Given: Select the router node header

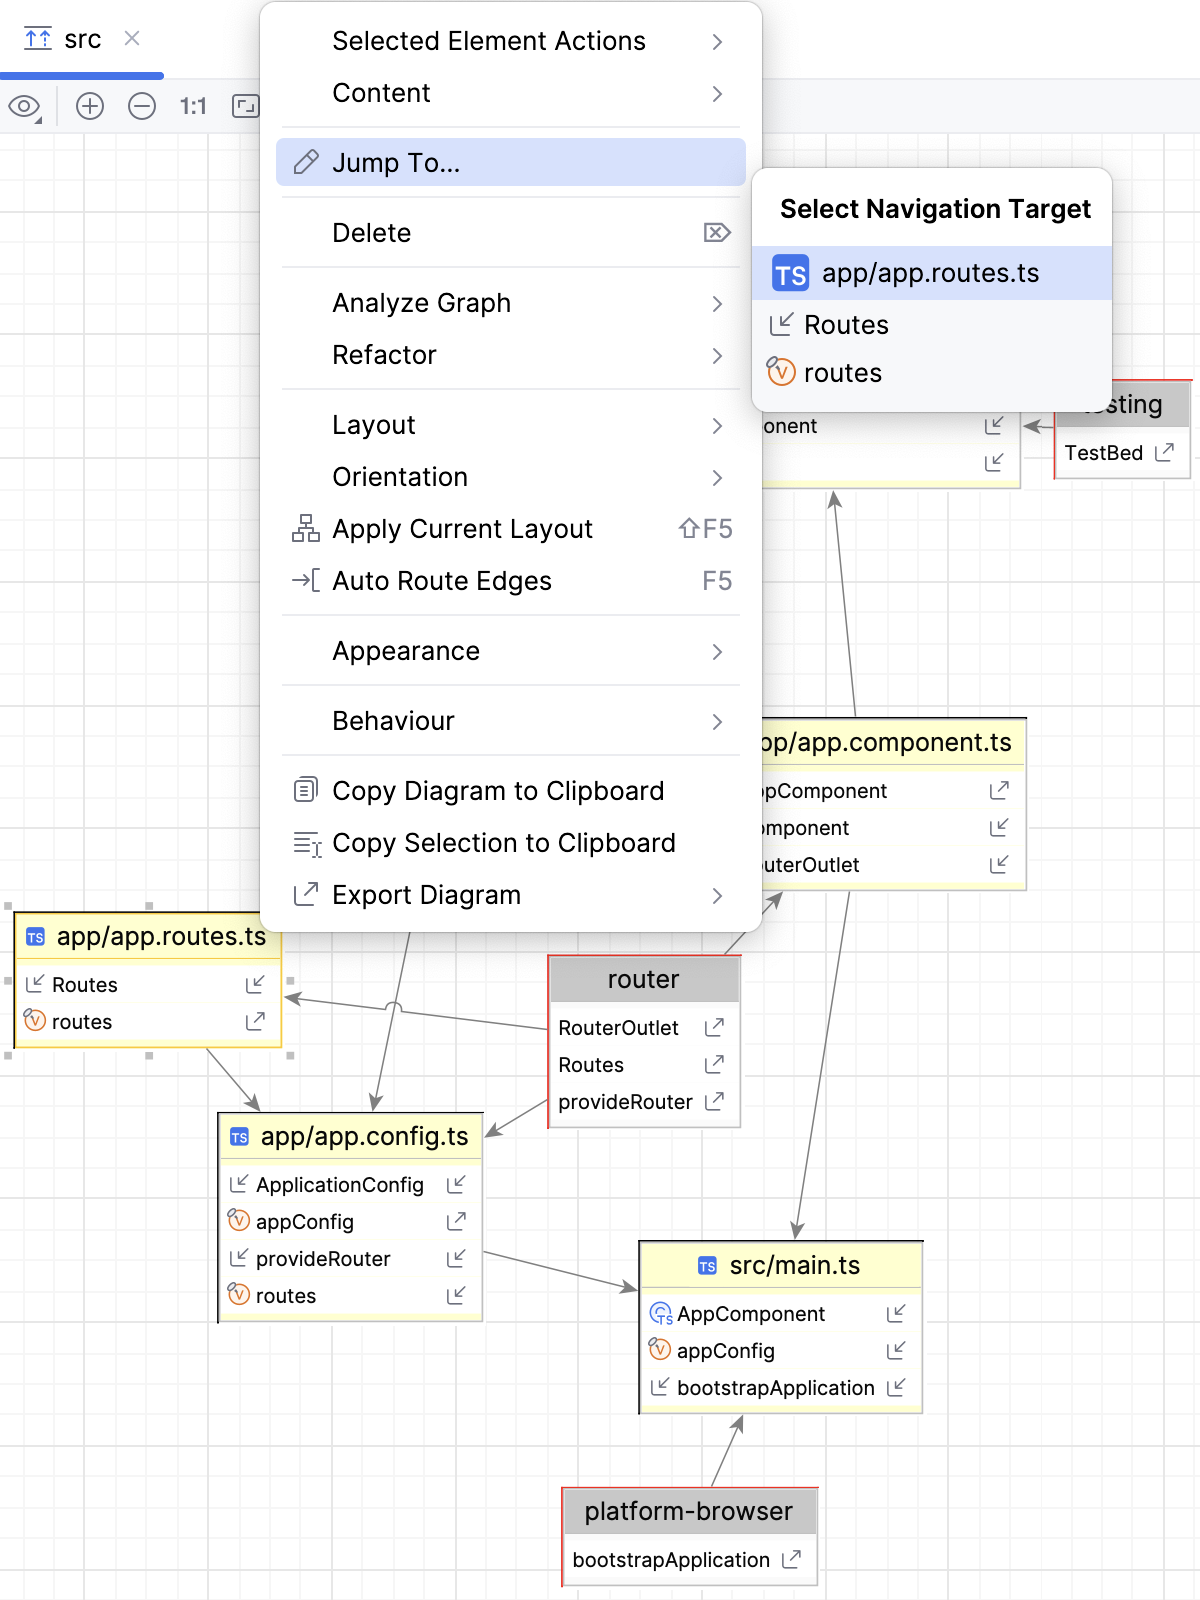Looking at the screenshot, I should (x=645, y=980).
